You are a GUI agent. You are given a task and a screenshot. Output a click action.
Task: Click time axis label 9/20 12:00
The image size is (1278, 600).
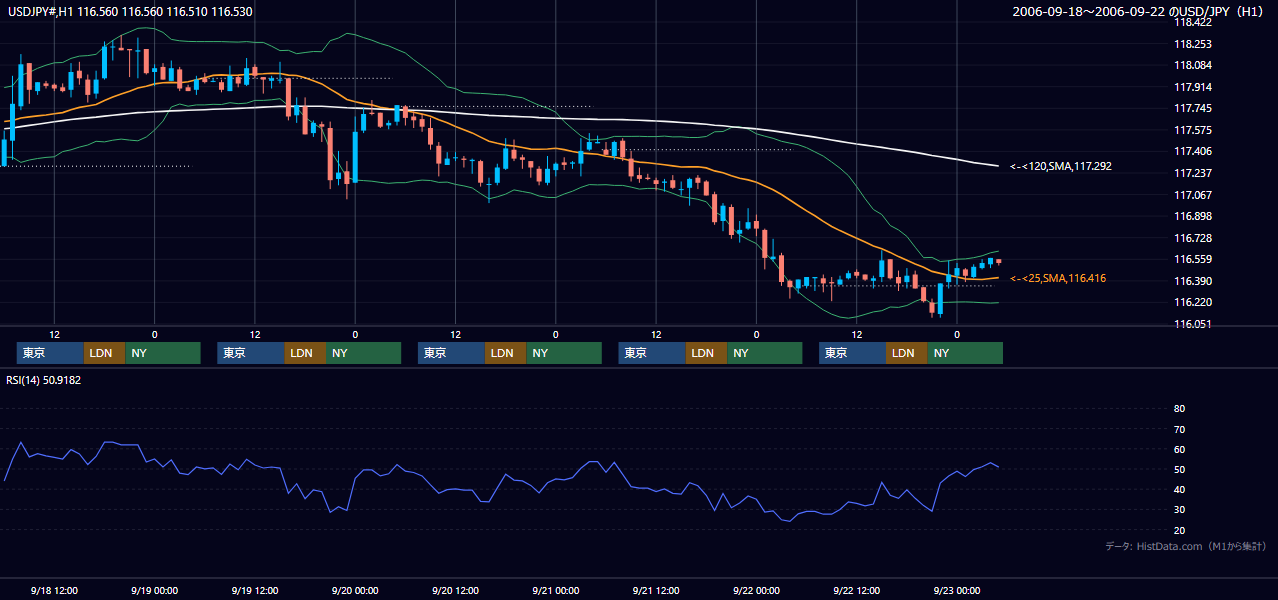coord(455,590)
